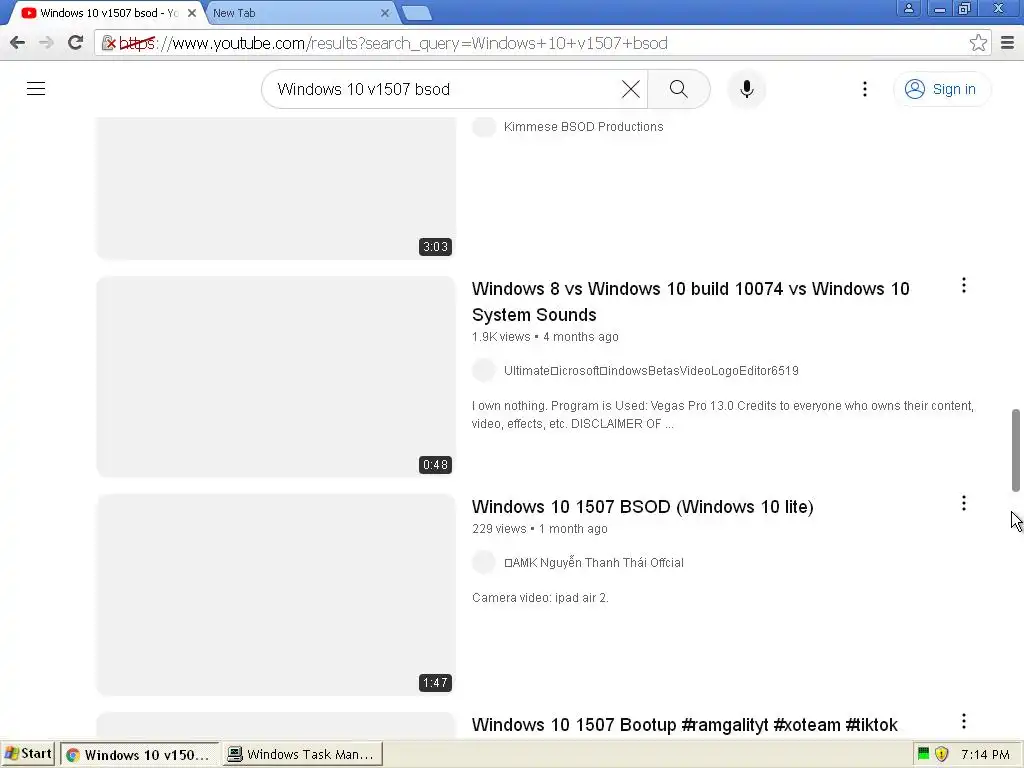This screenshot has width=1024, height=768.
Task: Close the Windows 10 v1507 bsod tab
Action: [x=192, y=13]
